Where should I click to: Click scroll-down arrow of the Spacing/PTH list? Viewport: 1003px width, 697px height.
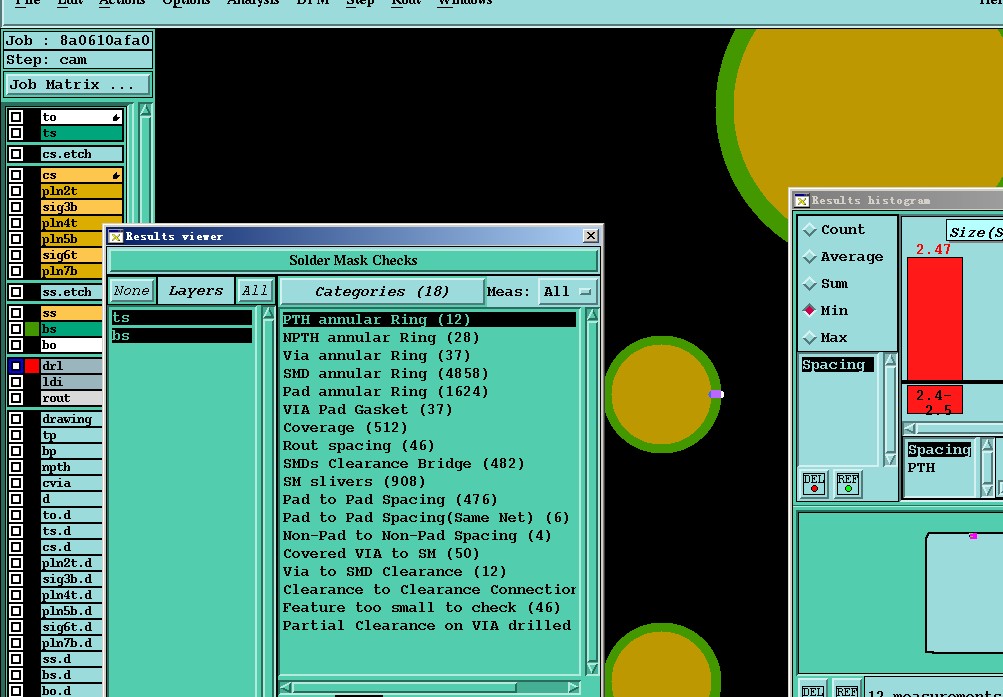point(987,489)
